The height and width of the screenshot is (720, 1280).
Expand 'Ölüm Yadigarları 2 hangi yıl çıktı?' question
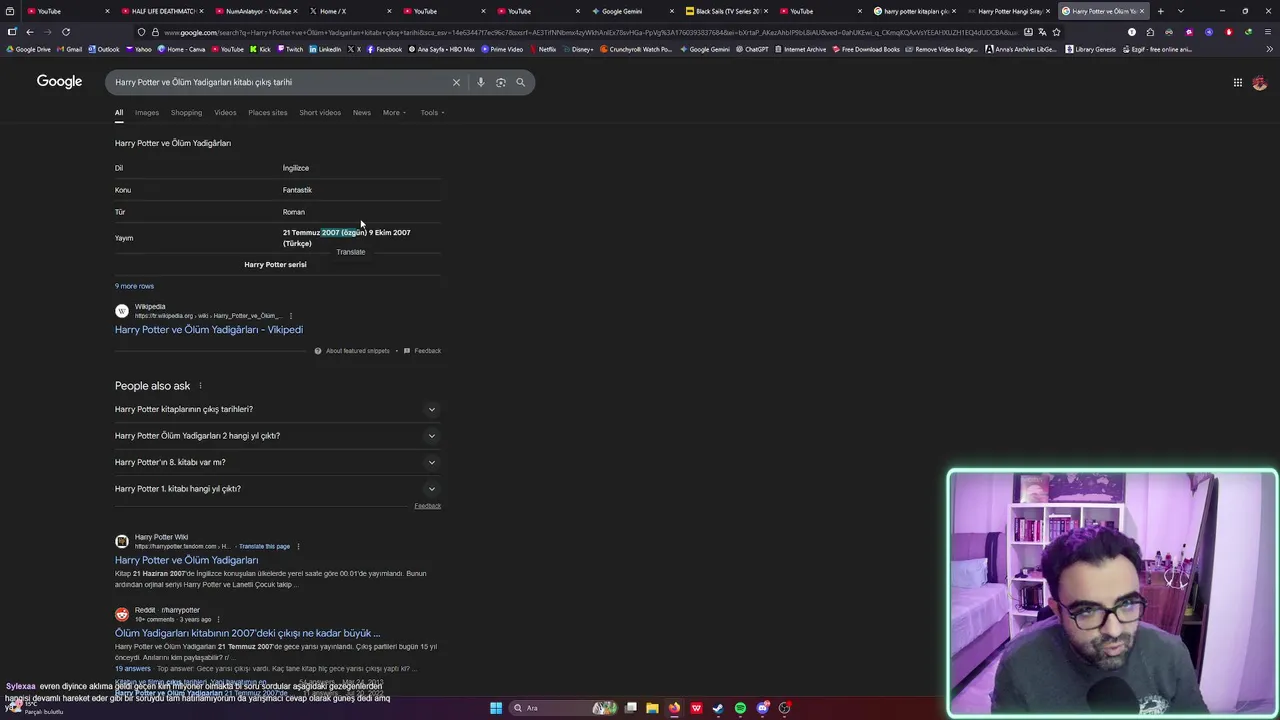[278, 436]
